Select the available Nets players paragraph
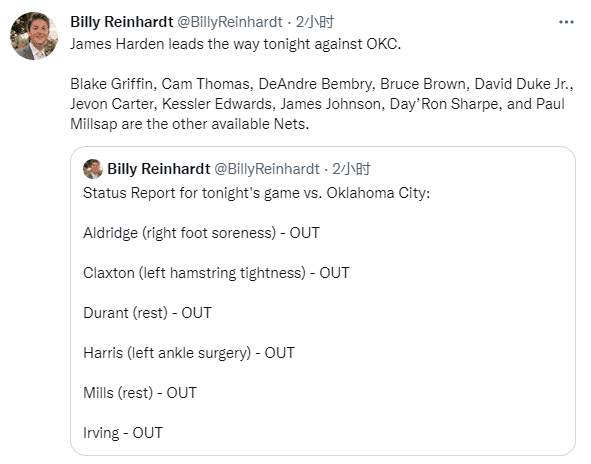 (322, 104)
